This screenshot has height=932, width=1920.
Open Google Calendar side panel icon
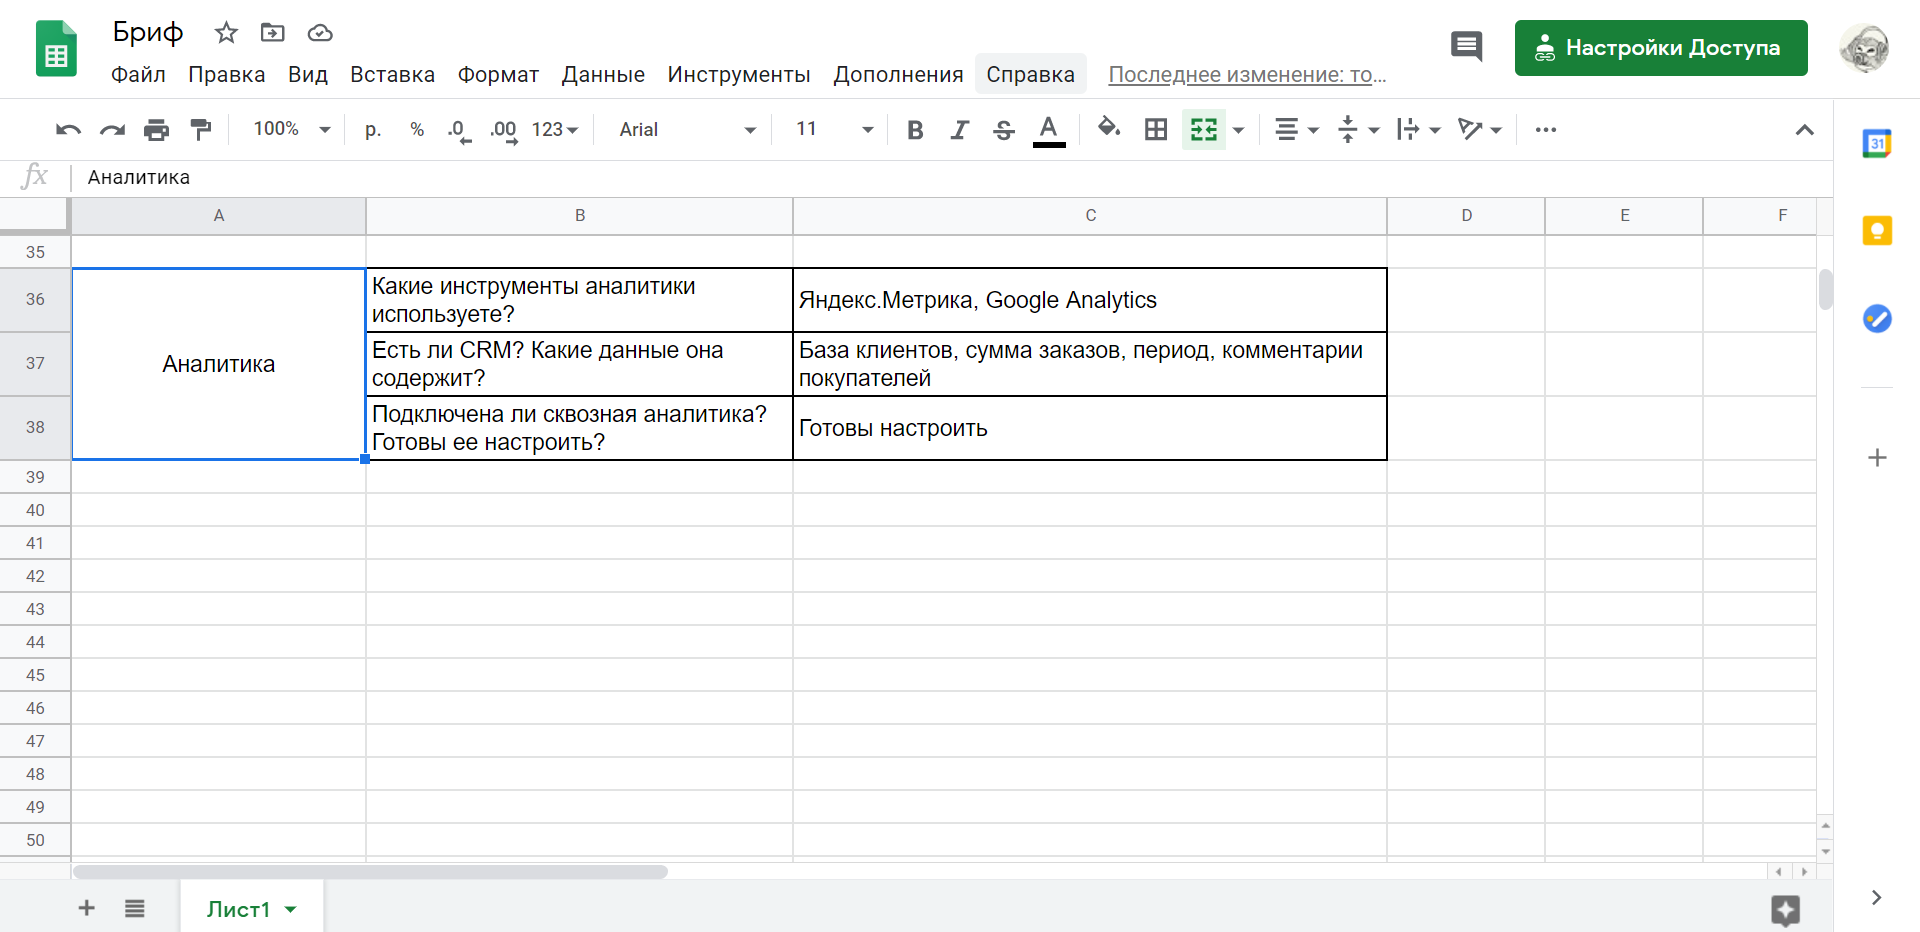[x=1877, y=144]
